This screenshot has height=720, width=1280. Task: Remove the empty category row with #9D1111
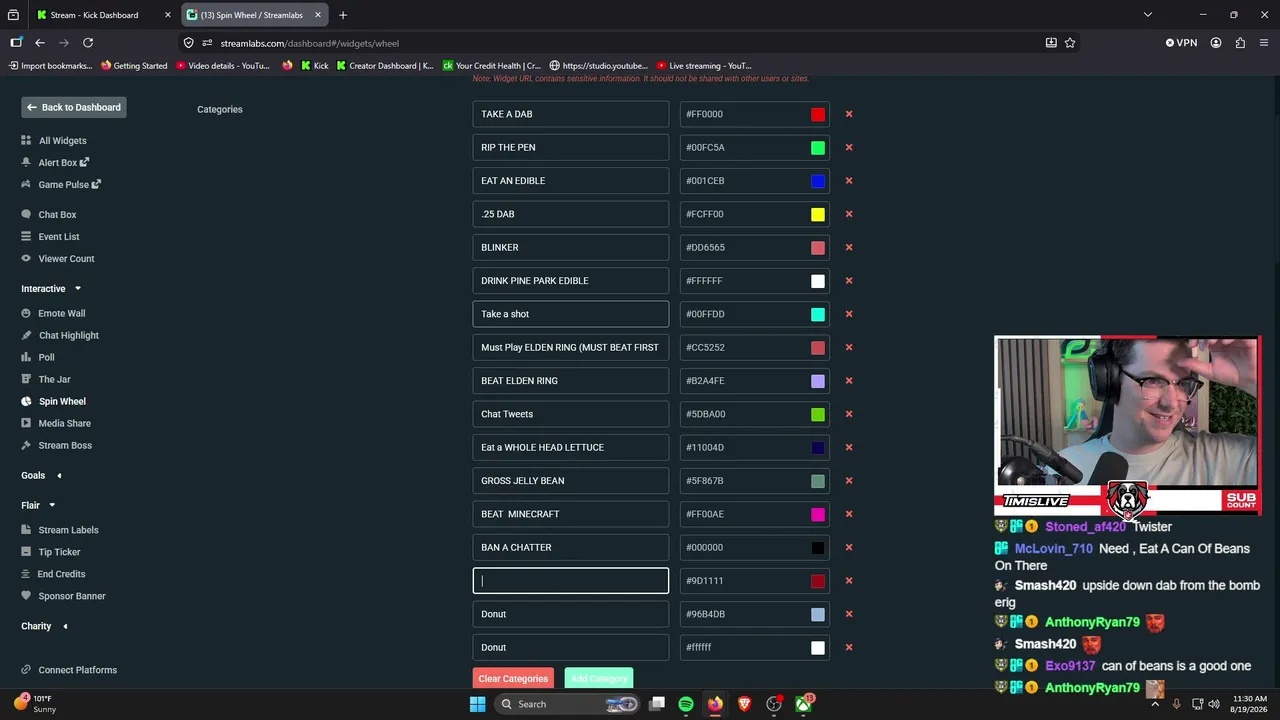(x=849, y=581)
